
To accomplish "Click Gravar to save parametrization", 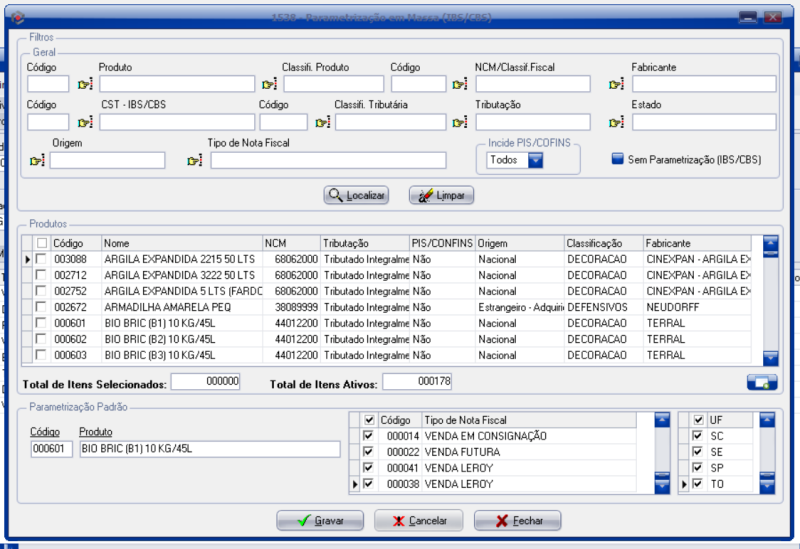I will [x=320, y=521].
